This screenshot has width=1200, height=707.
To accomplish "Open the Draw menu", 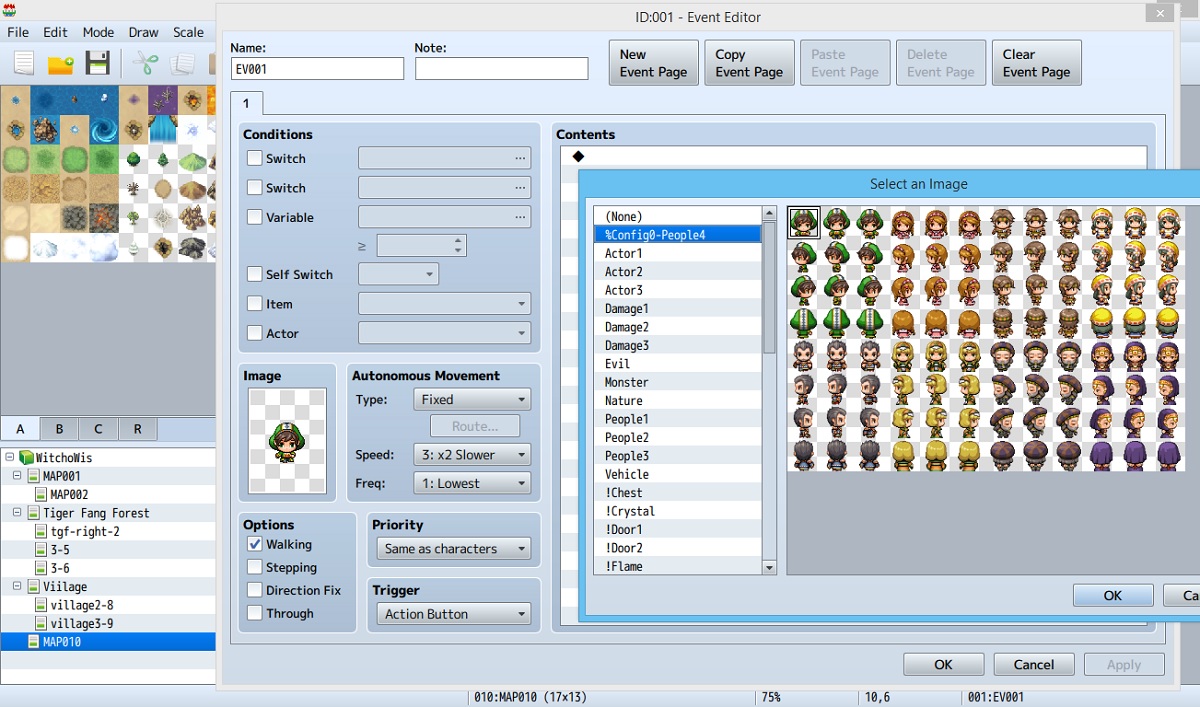I will click(143, 32).
